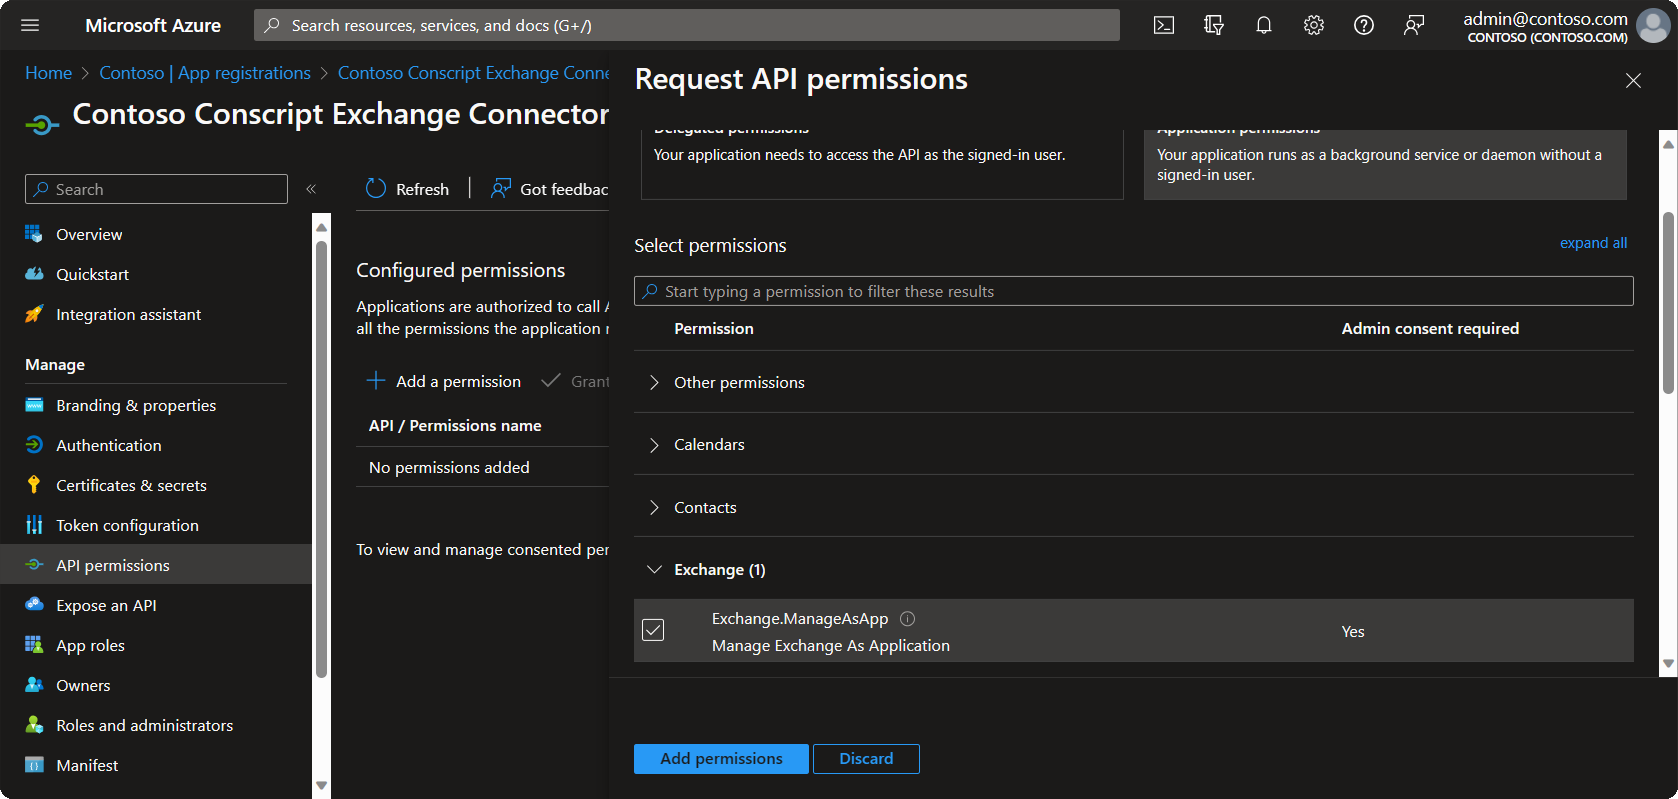Screen dimensions: 1678x799
Task: Click the Microsoft Azure home label
Action: [153, 25]
